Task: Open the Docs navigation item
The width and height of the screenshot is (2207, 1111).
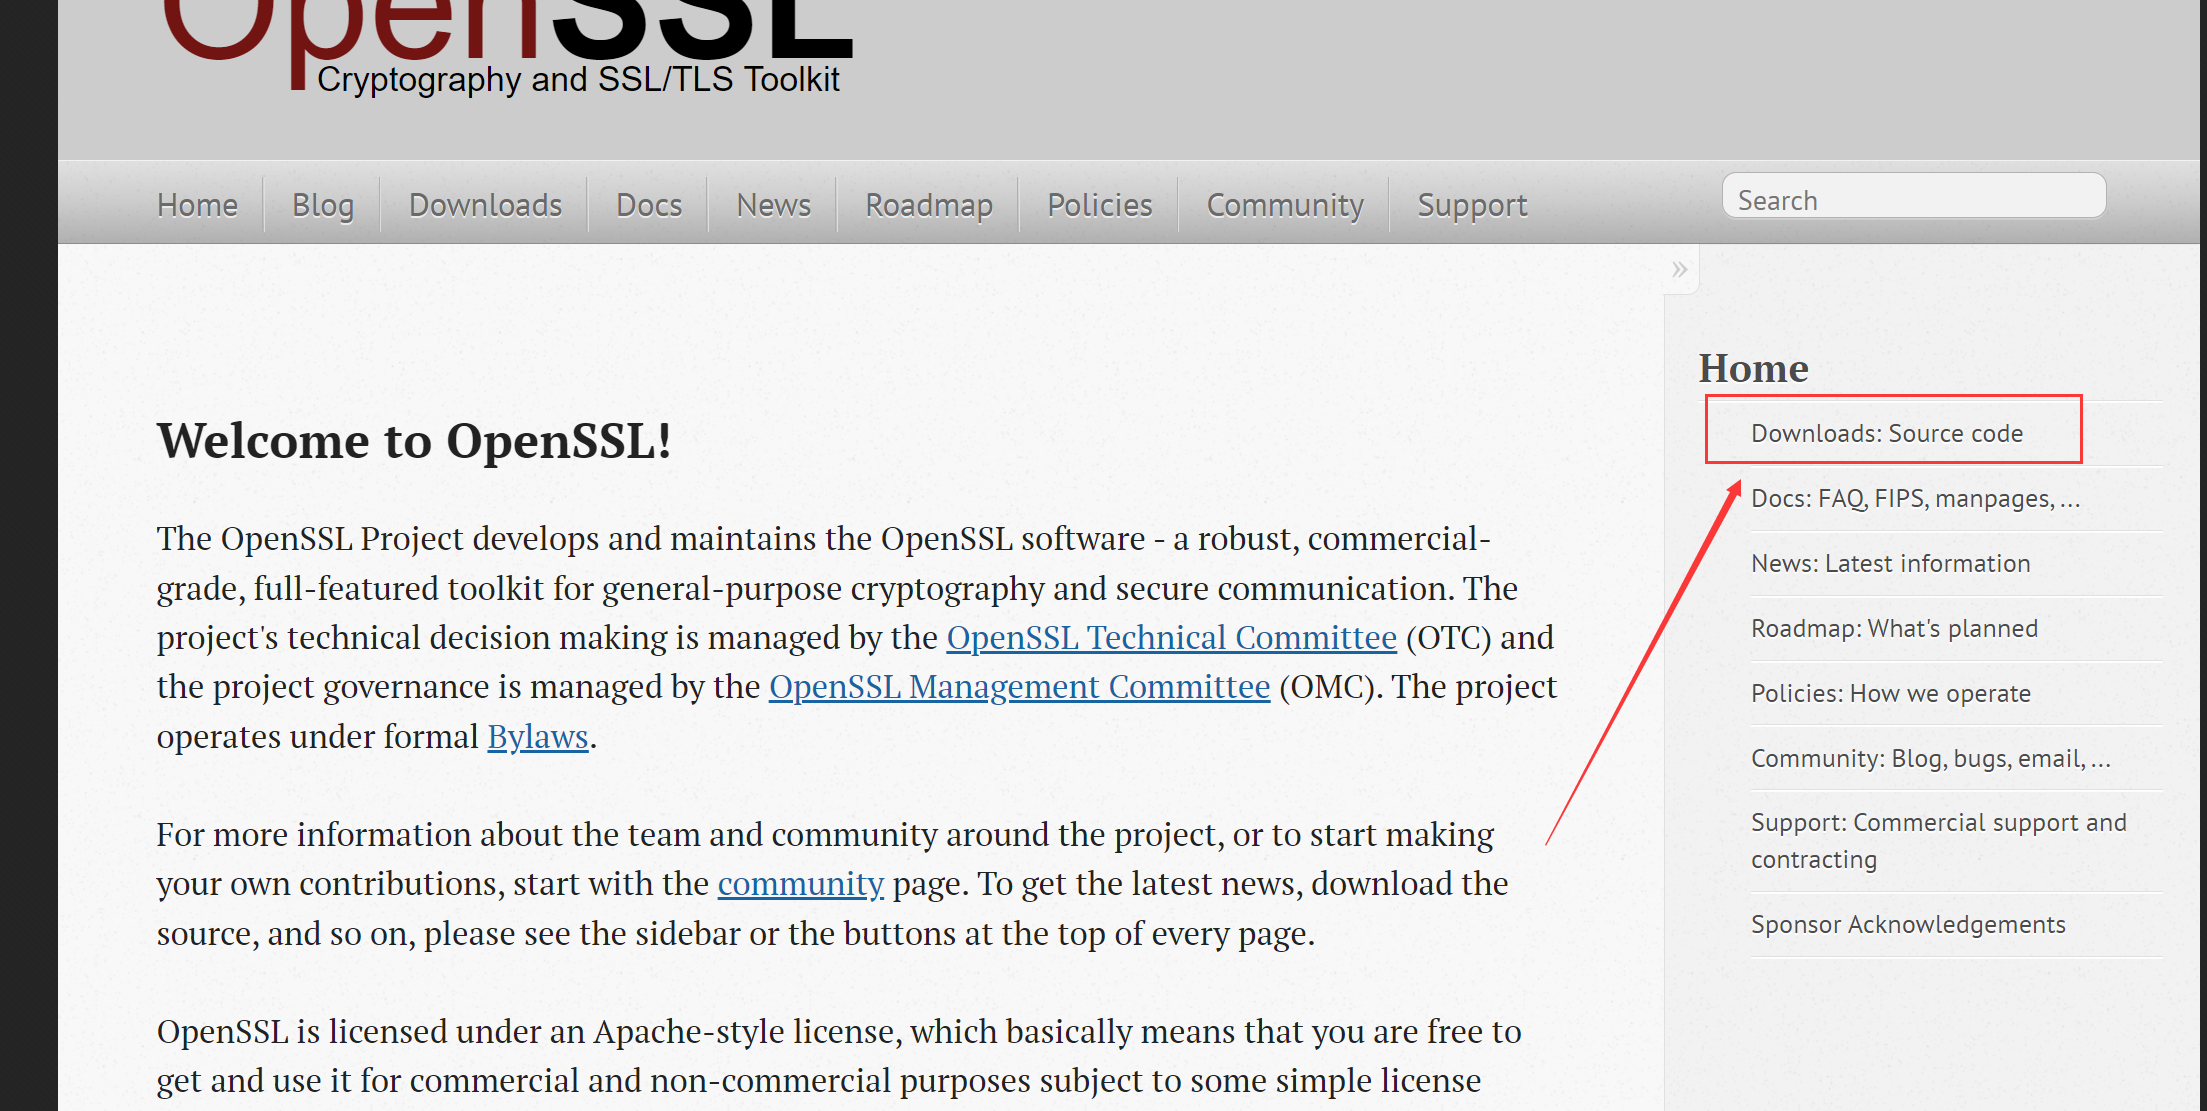Action: pyautogui.click(x=648, y=205)
